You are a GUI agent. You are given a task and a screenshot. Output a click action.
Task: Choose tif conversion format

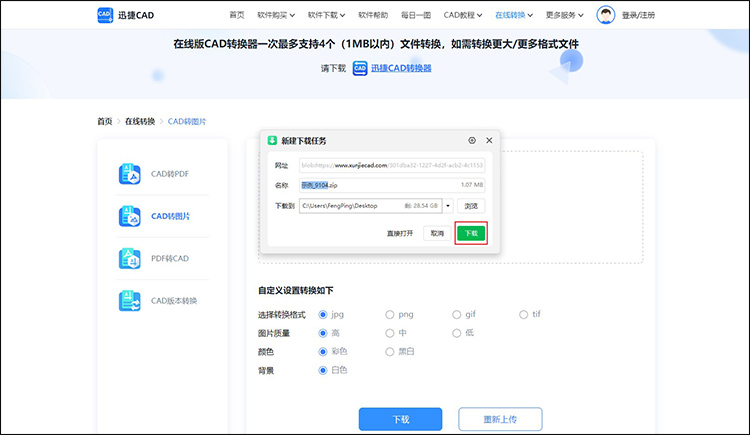(x=524, y=314)
